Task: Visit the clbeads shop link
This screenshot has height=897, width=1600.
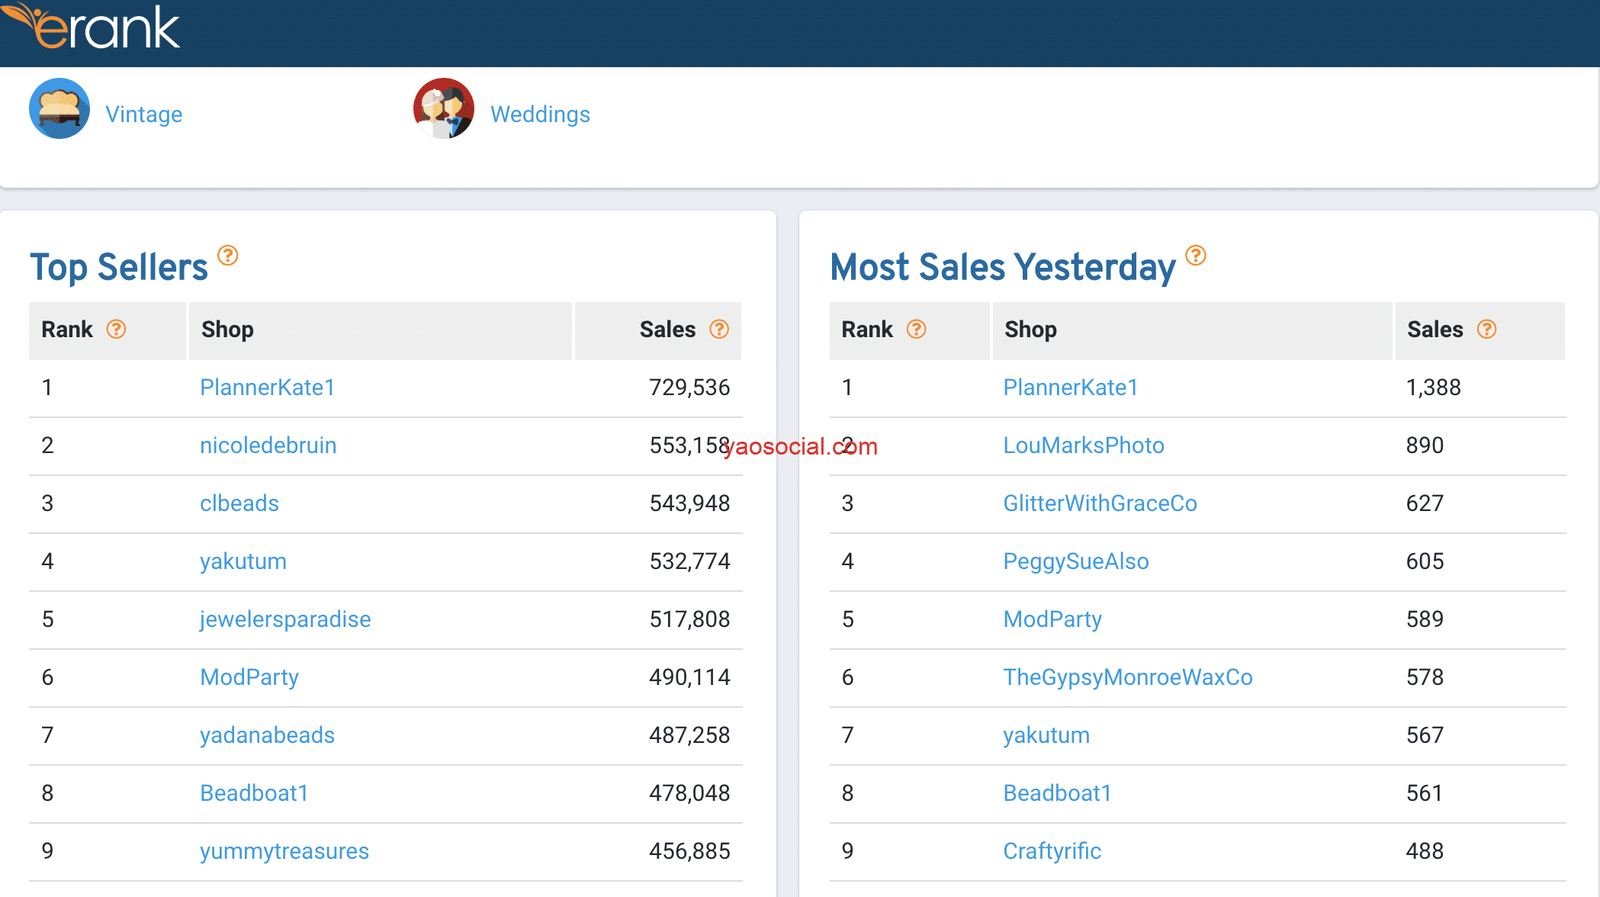Action: coord(239,504)
